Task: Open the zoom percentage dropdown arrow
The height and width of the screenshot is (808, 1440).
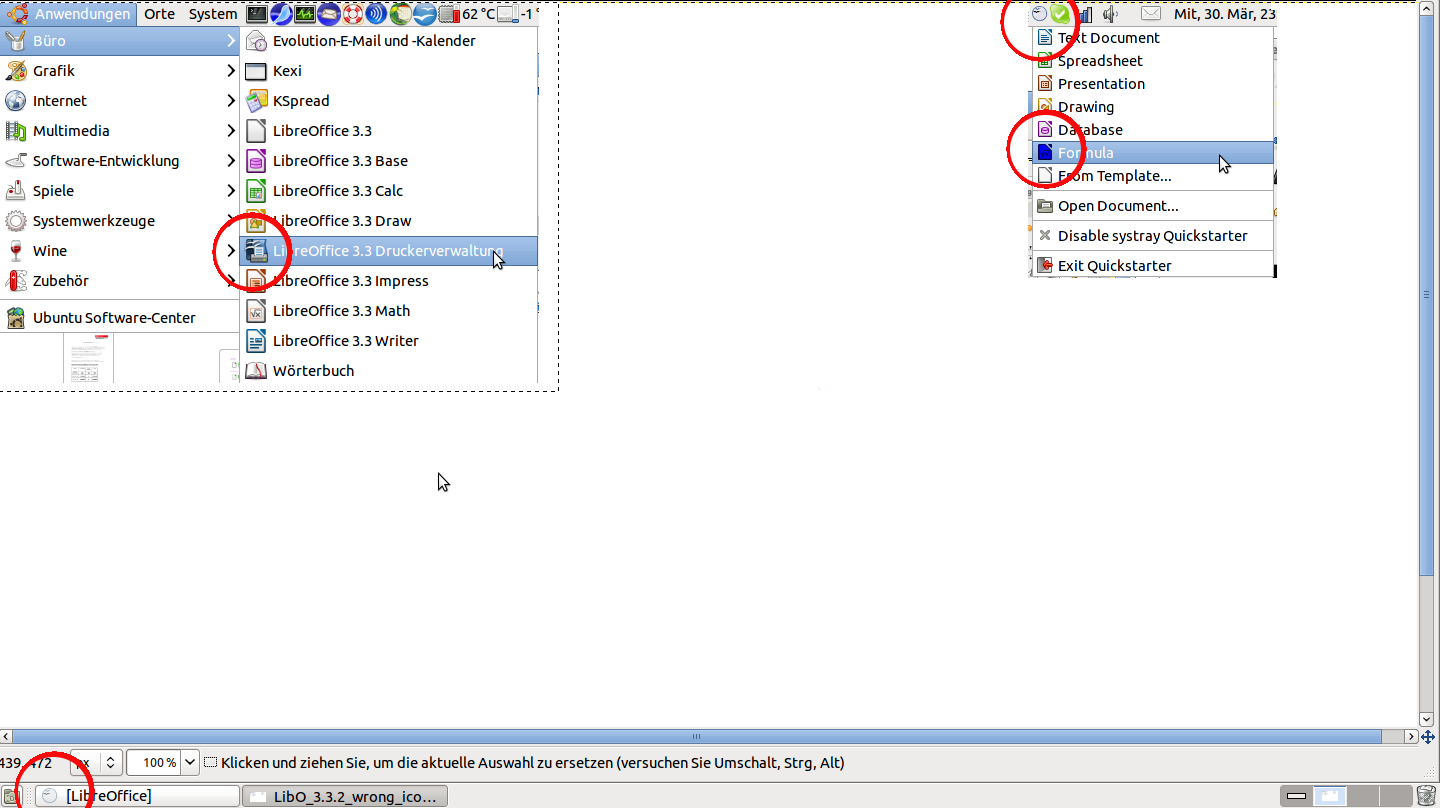Action: (x=190, y=762)
